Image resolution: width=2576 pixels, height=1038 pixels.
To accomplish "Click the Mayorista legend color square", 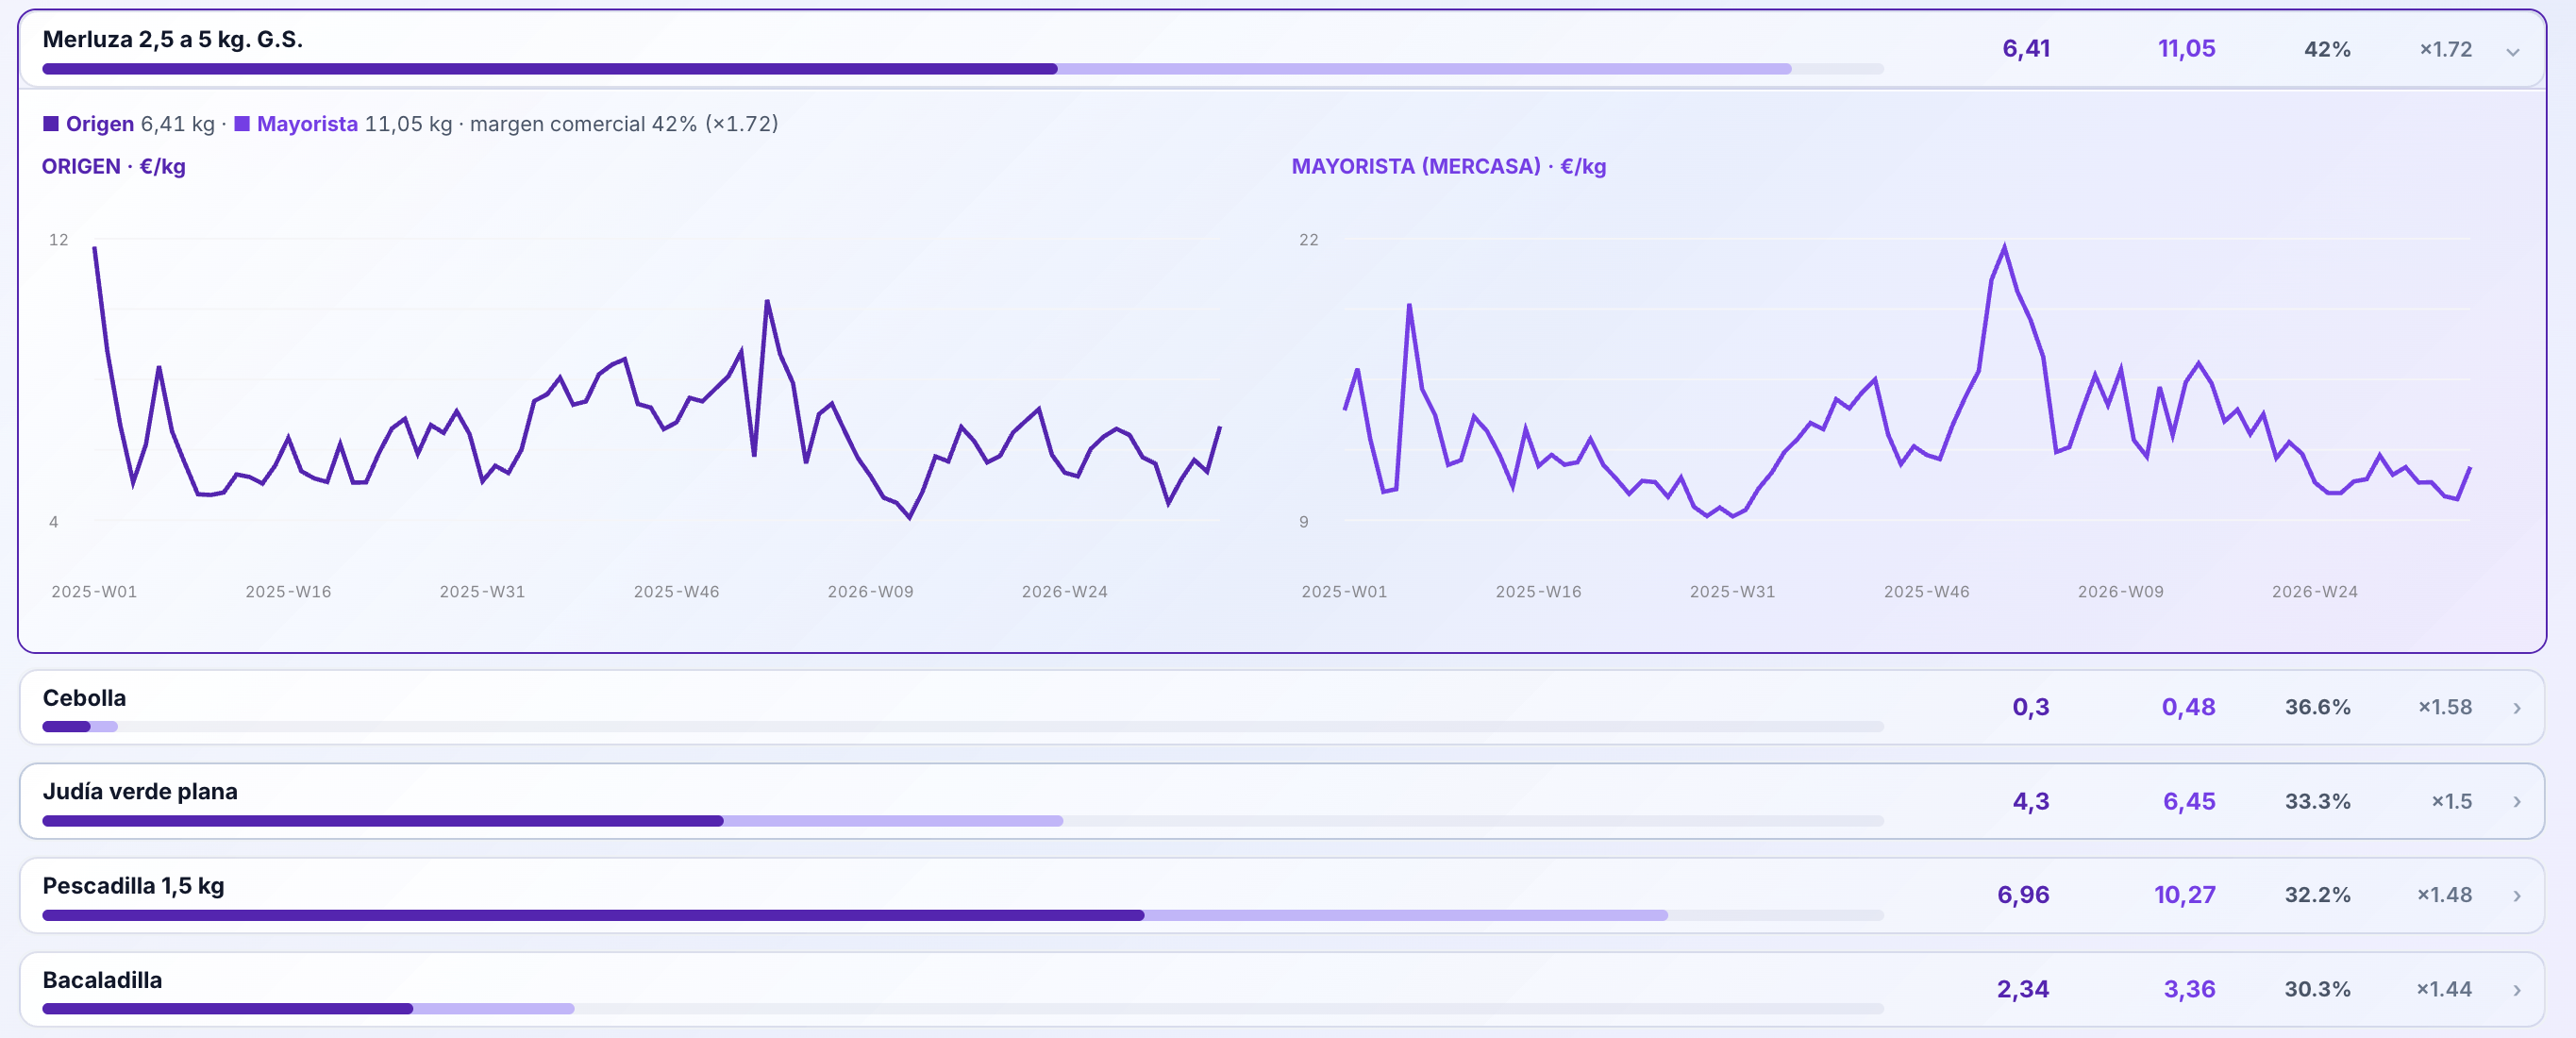I will (242, 124).
